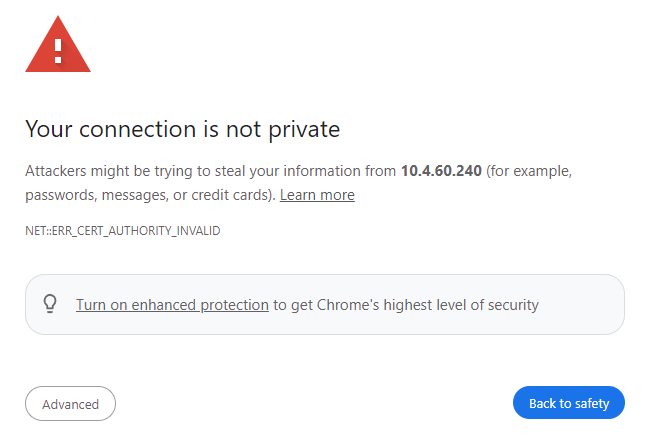Click the word security in the suggestion box
The width and height of the screenshot is (663, 447).
[510, 305]
